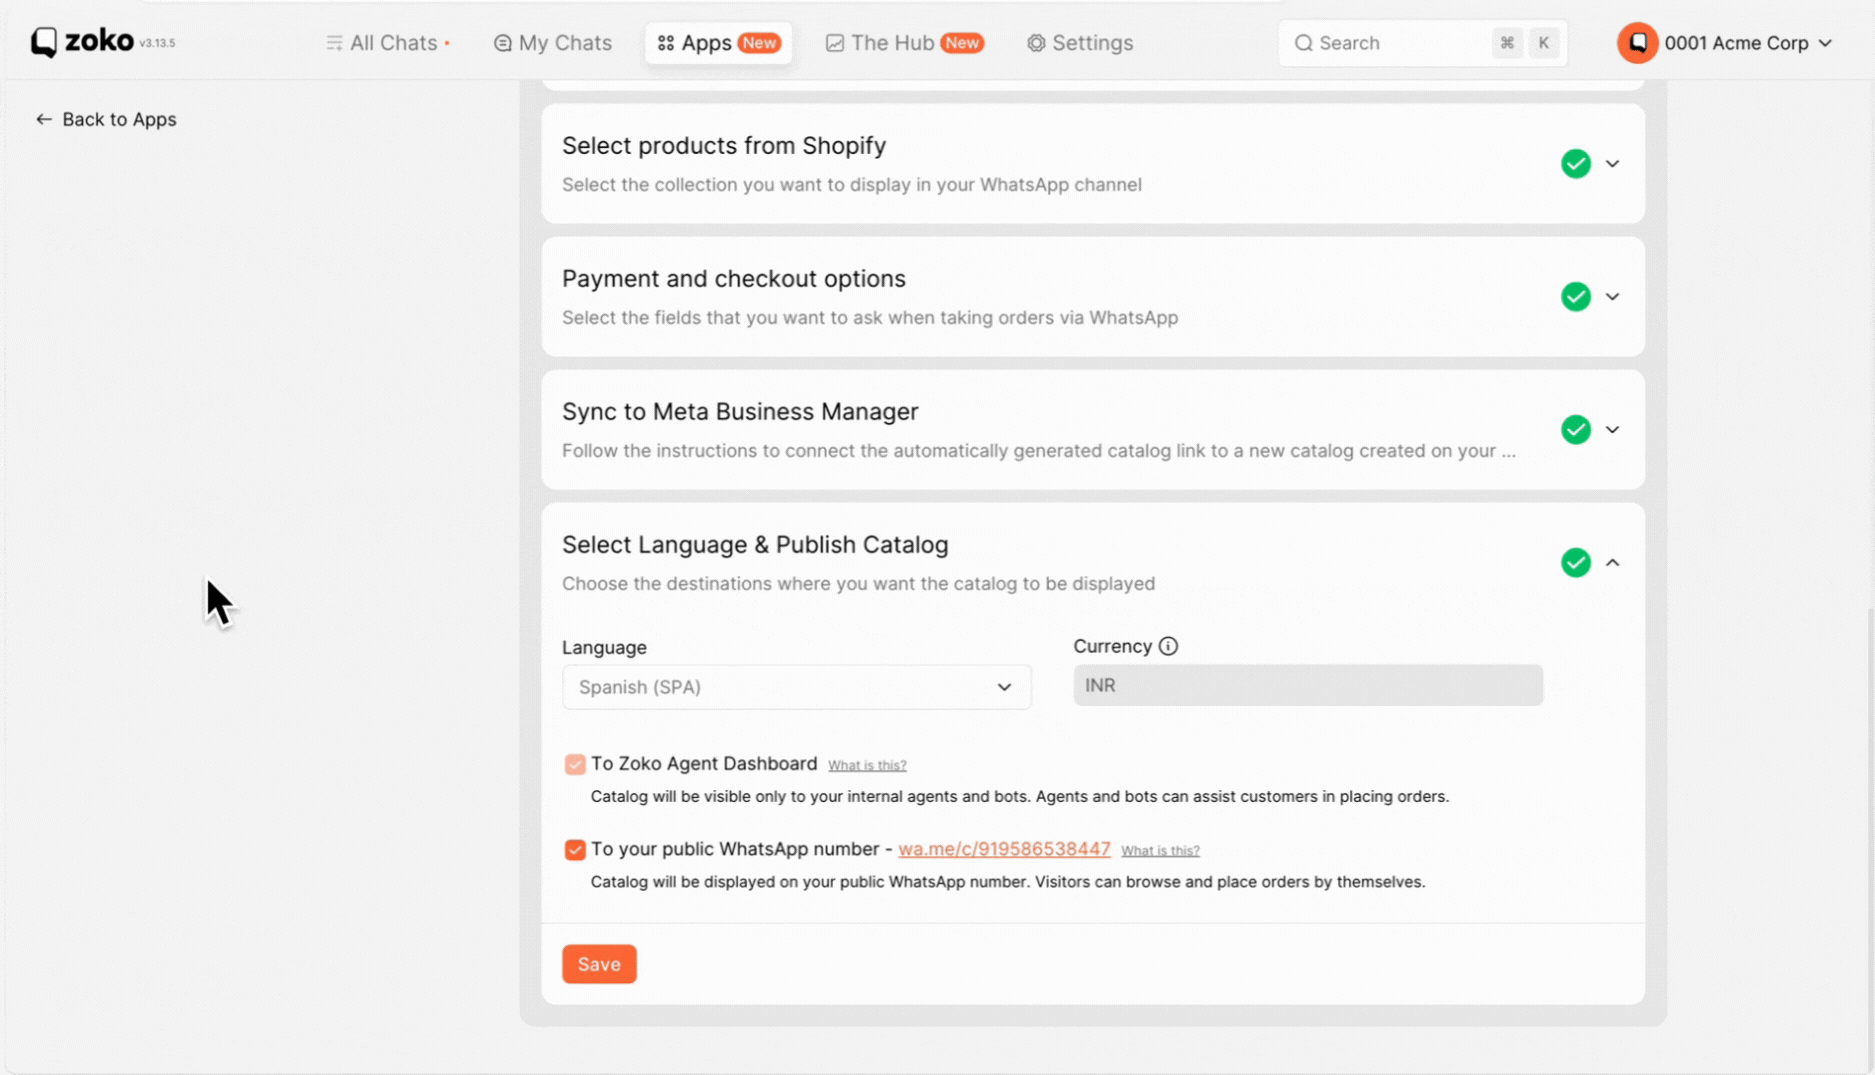Click the v3.13.5 version label

coord(157,43)
